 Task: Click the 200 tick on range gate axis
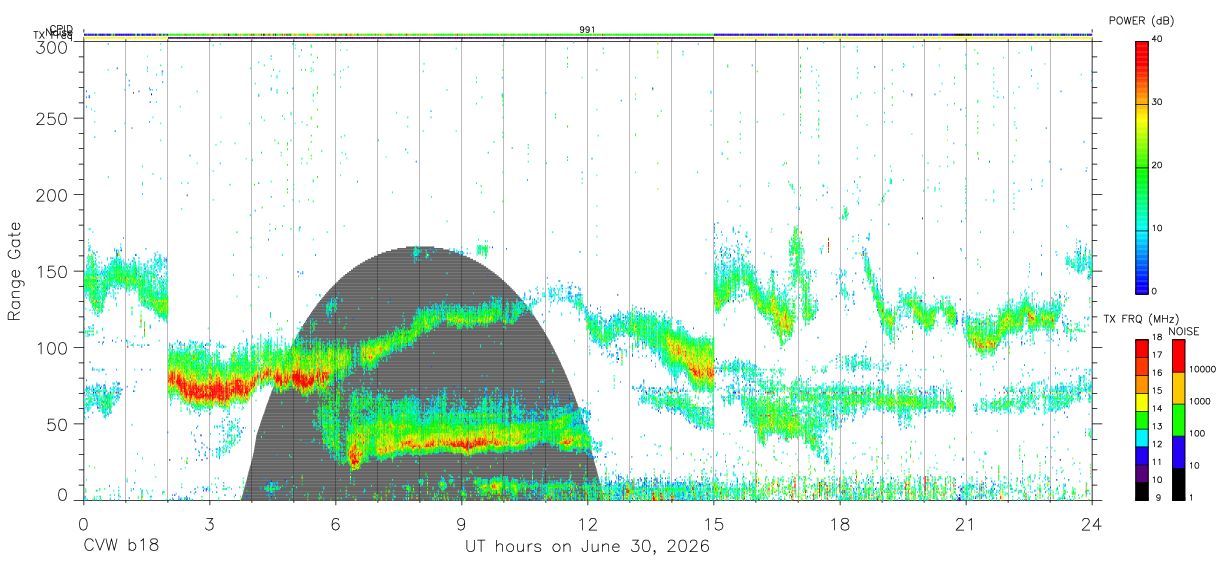[x=52, y=194]
